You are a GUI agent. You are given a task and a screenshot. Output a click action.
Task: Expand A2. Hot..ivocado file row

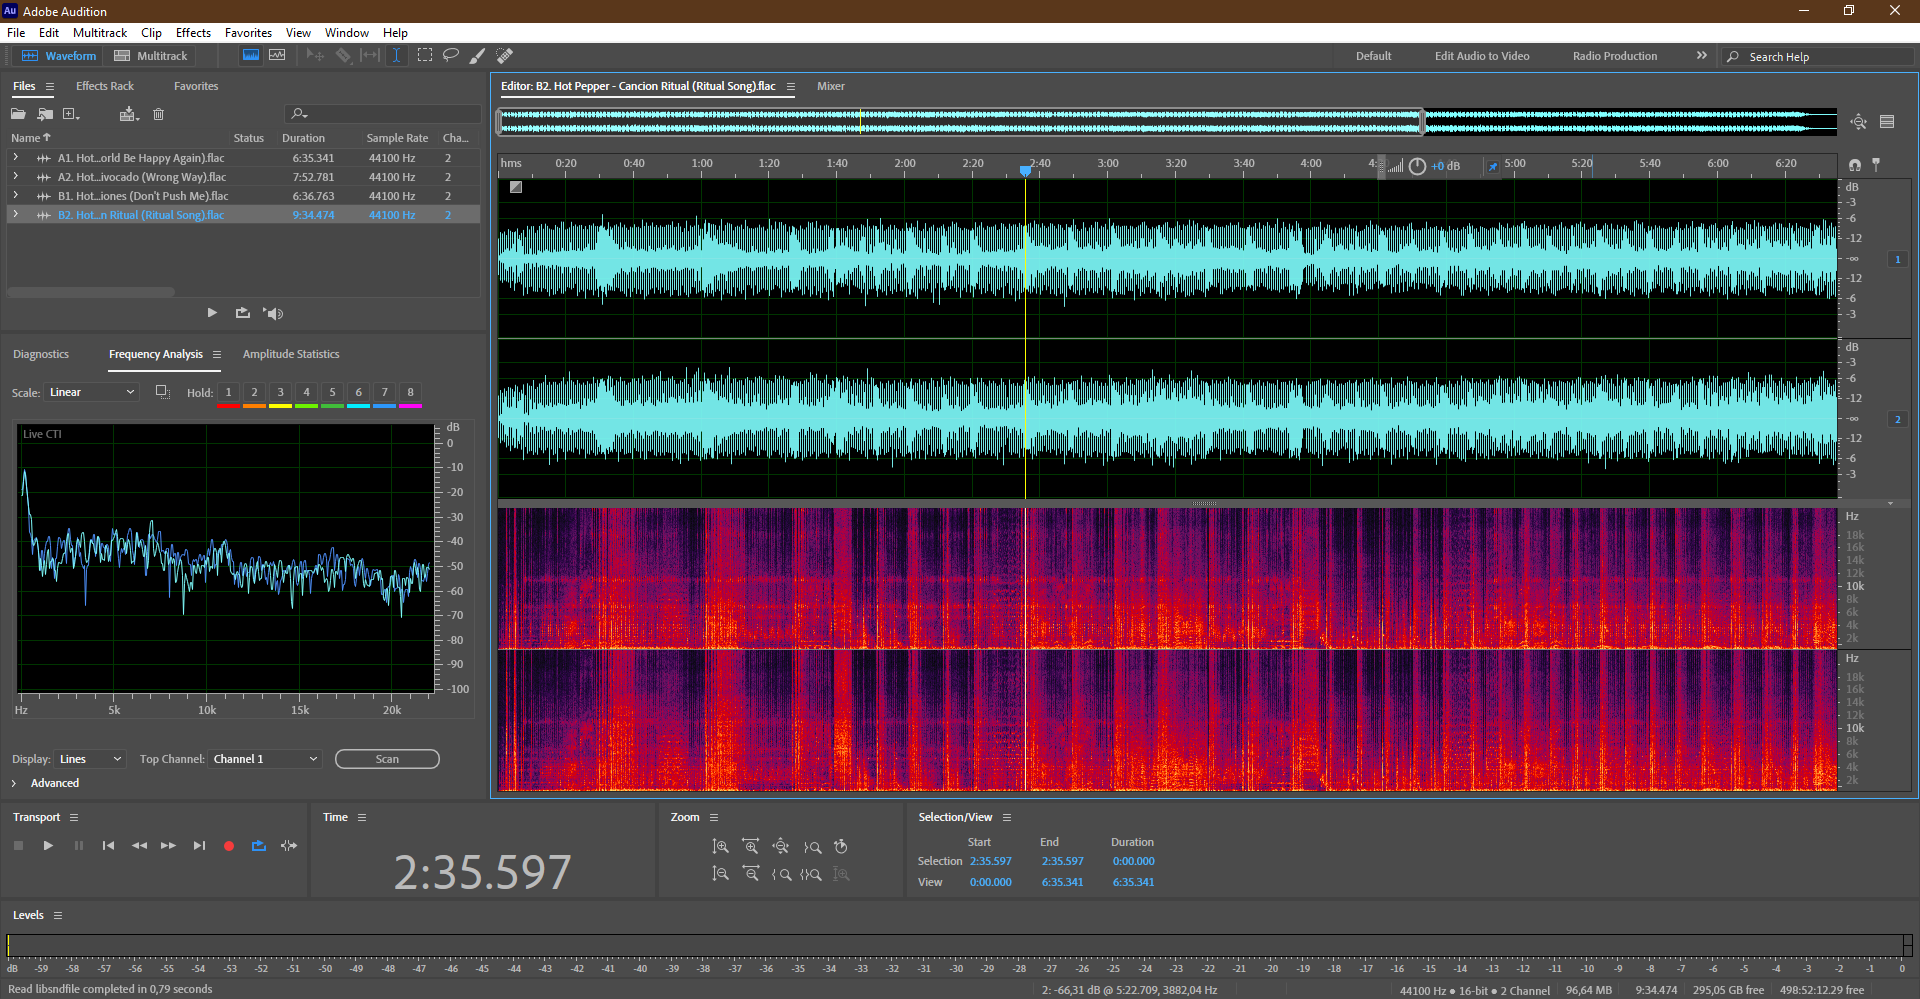15,176
